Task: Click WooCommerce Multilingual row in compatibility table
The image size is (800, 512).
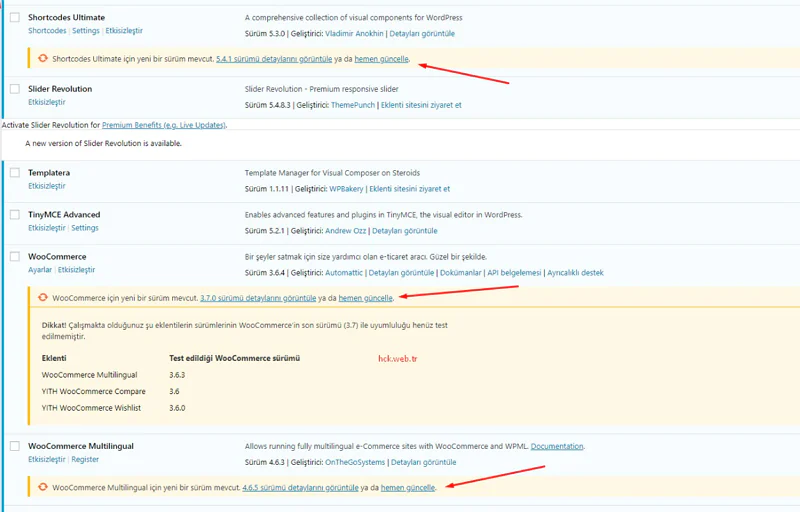Action: point(90,375)
